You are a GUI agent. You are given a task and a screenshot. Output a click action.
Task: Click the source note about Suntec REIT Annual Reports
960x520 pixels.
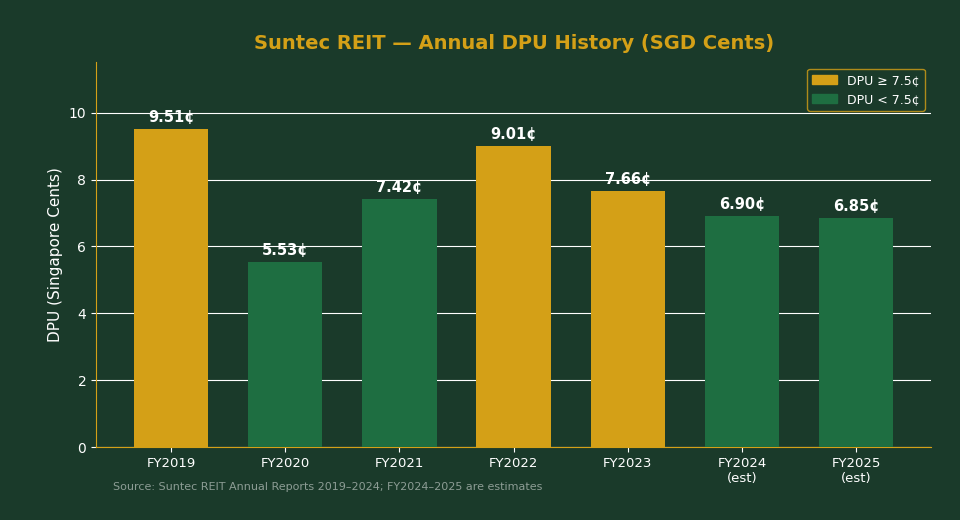[x=328, y=486]
